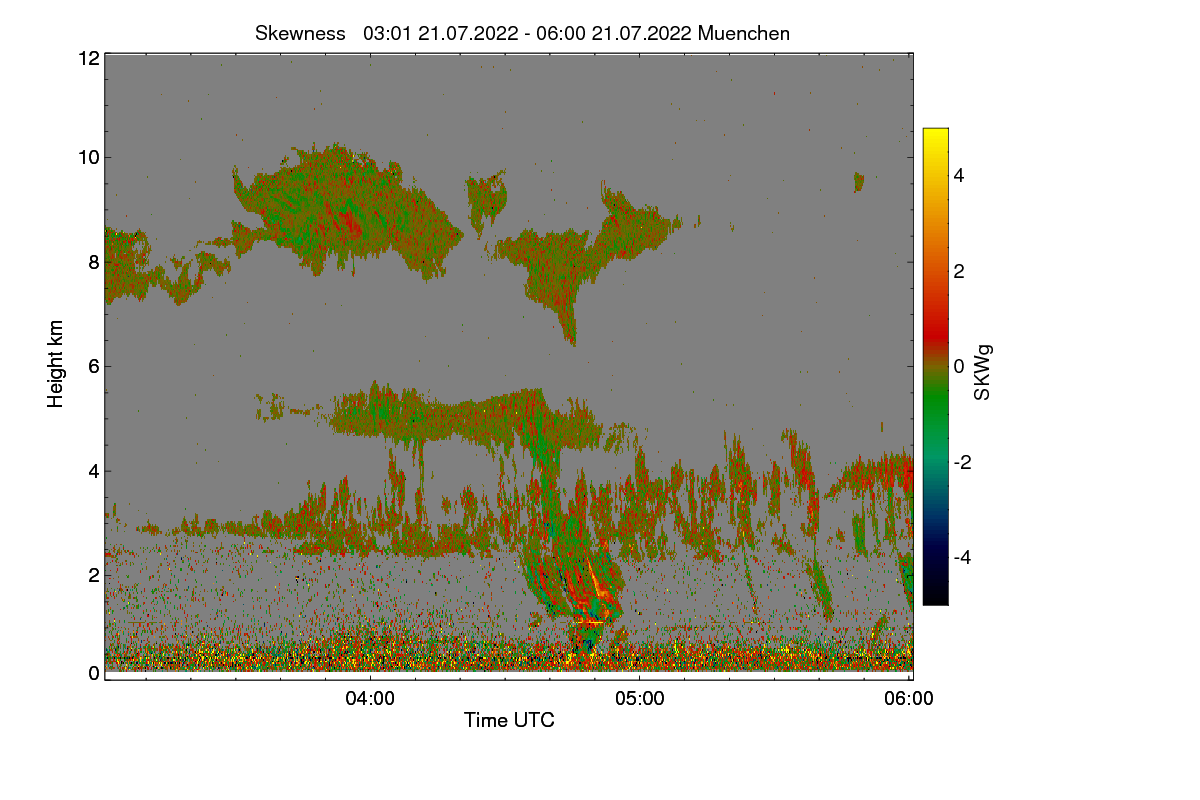1200x800 pixels.
Task: Click the height axis label 12
Action: tap(88, 58)
